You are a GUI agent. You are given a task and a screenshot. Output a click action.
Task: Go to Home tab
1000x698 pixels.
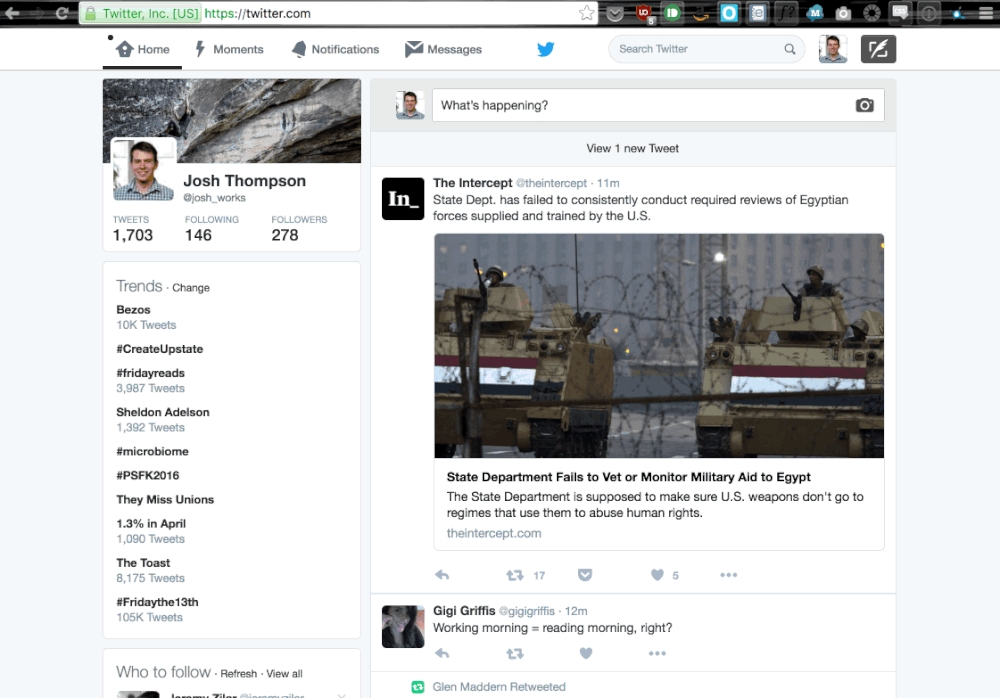click(143, 49)
